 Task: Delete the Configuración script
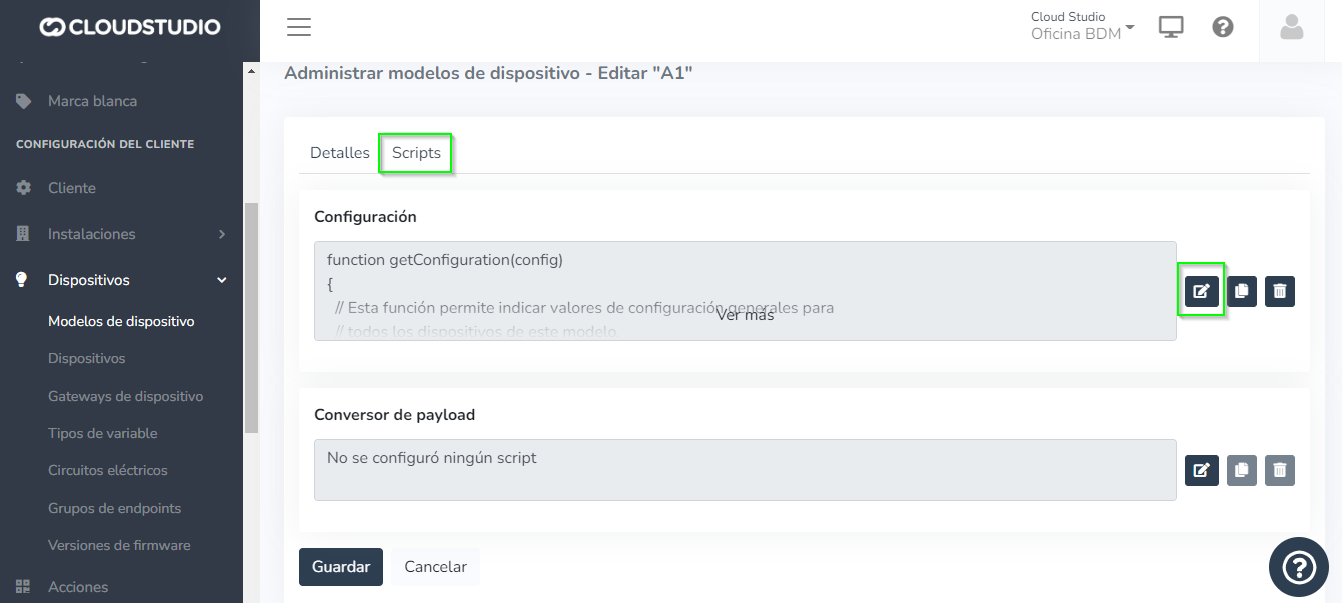click(1280, 292)
